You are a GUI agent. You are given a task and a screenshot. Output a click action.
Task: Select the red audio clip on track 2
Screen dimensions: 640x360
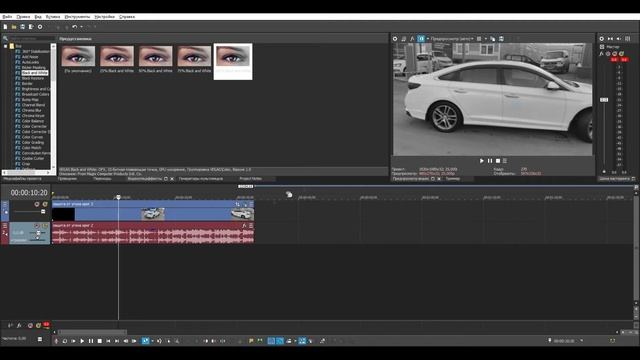pos(153,233)
